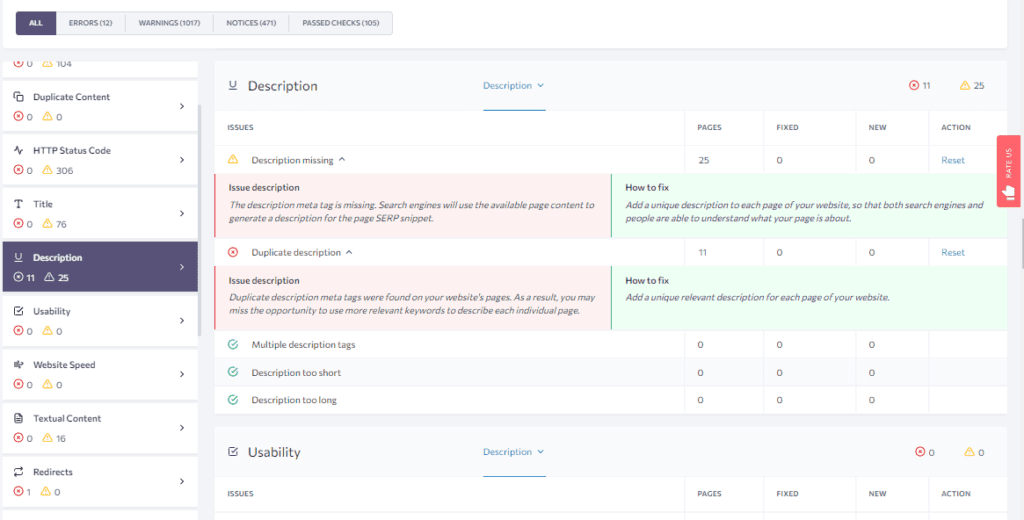Expand Redirects category chevron

coord(182,481)
